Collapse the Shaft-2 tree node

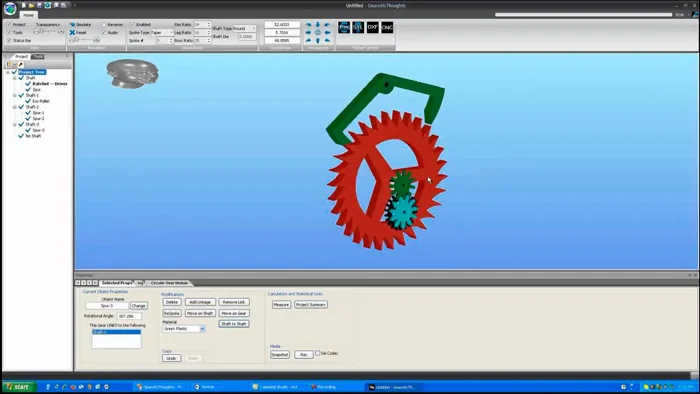point(15,107)
